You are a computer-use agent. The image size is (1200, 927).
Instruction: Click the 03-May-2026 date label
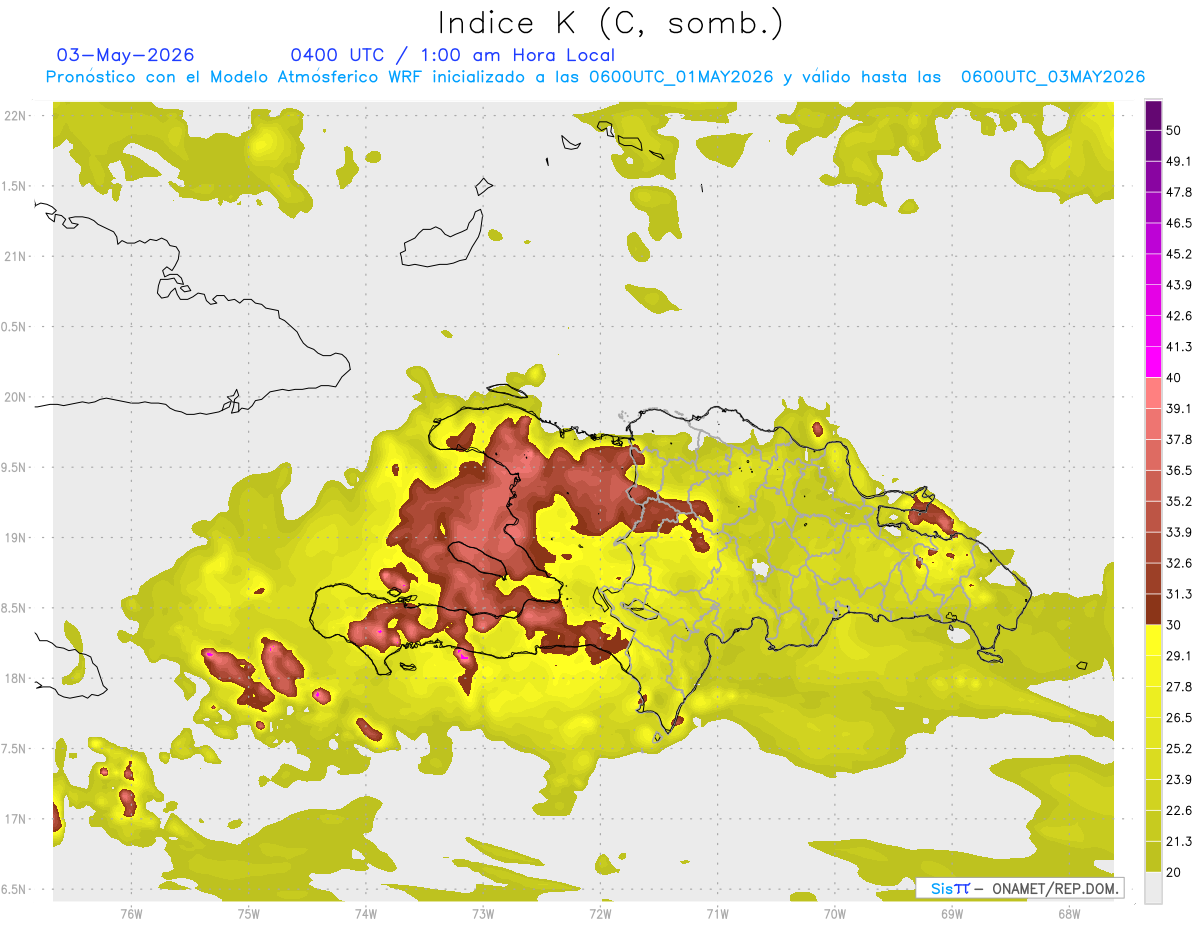point(125,55)
